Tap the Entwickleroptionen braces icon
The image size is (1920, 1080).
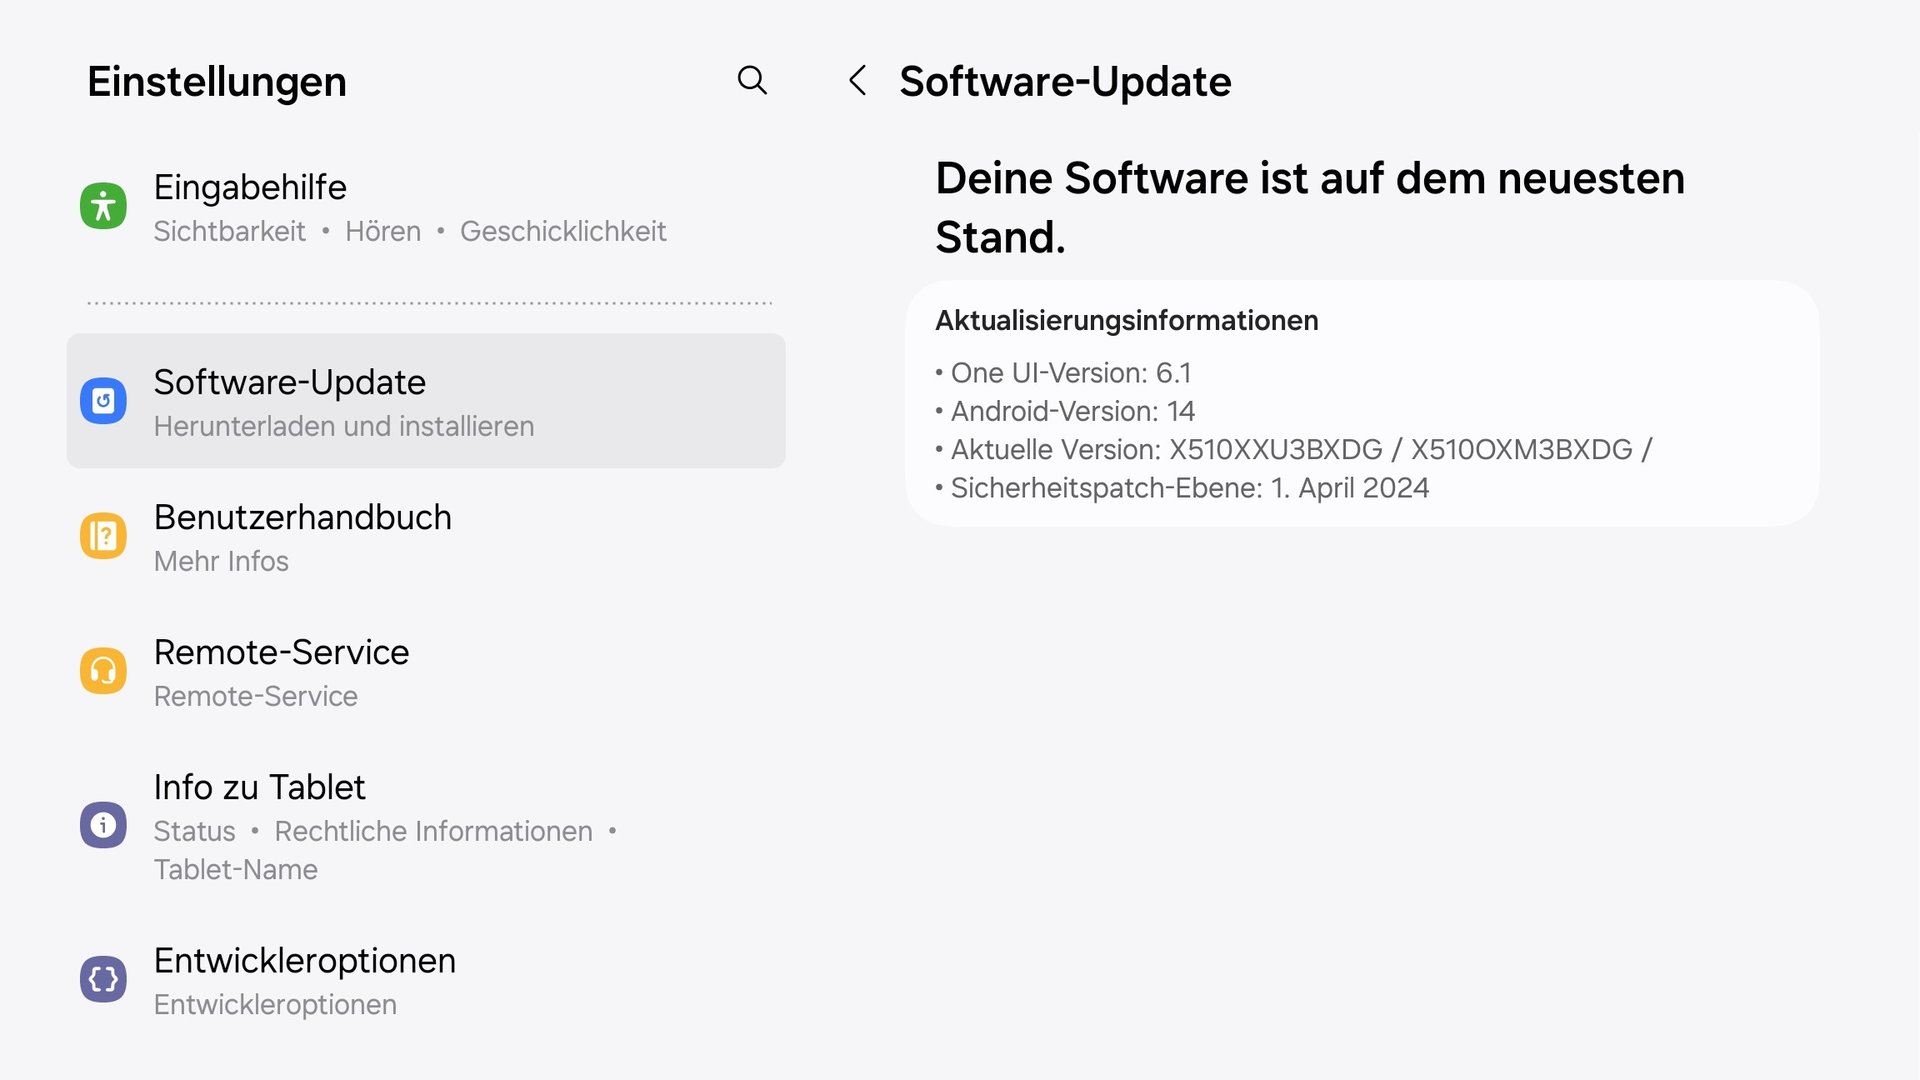(103, 979)
